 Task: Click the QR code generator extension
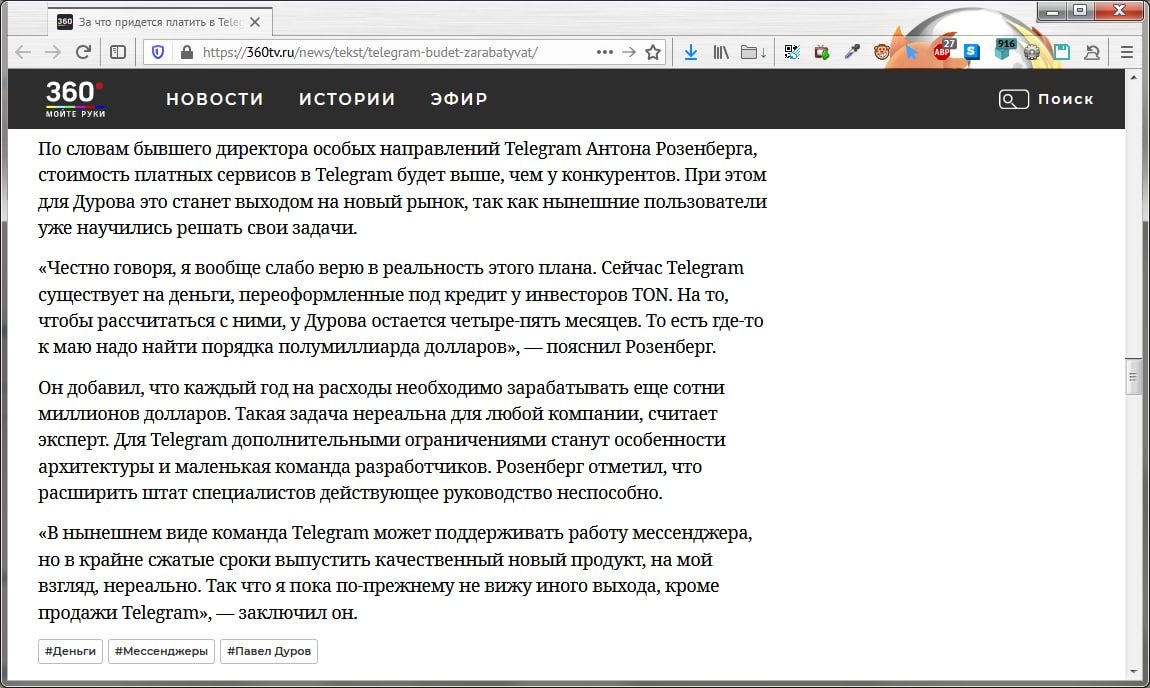[x=791, y=52]
